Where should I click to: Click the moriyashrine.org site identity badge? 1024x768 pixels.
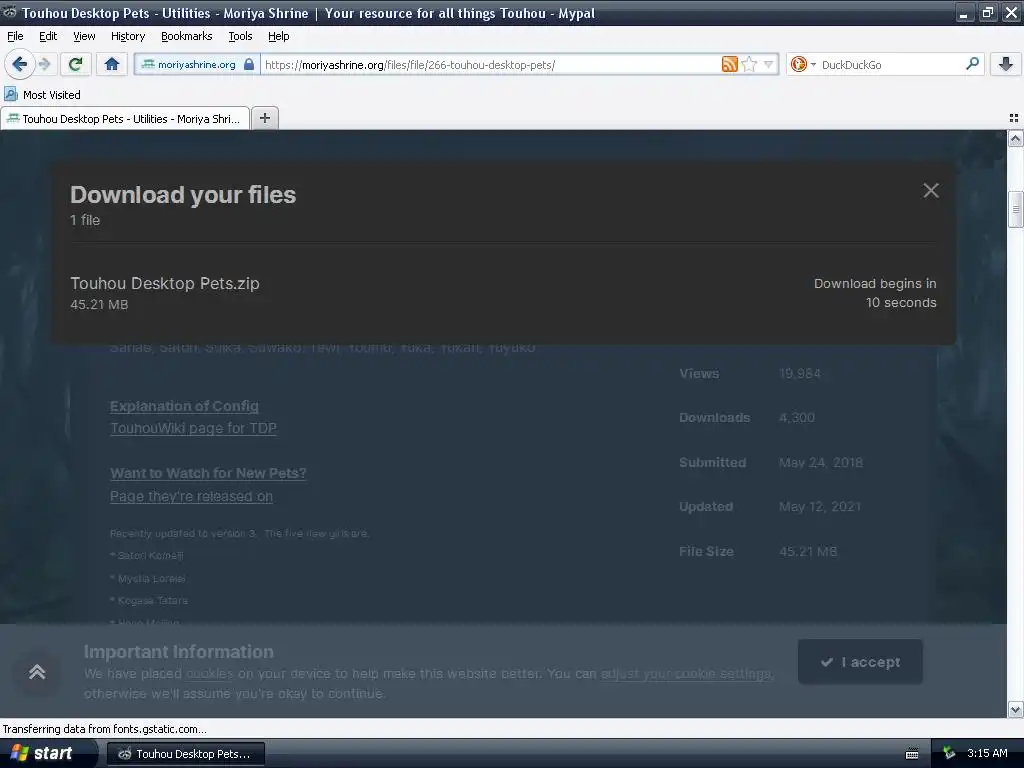tap(197, 64)
